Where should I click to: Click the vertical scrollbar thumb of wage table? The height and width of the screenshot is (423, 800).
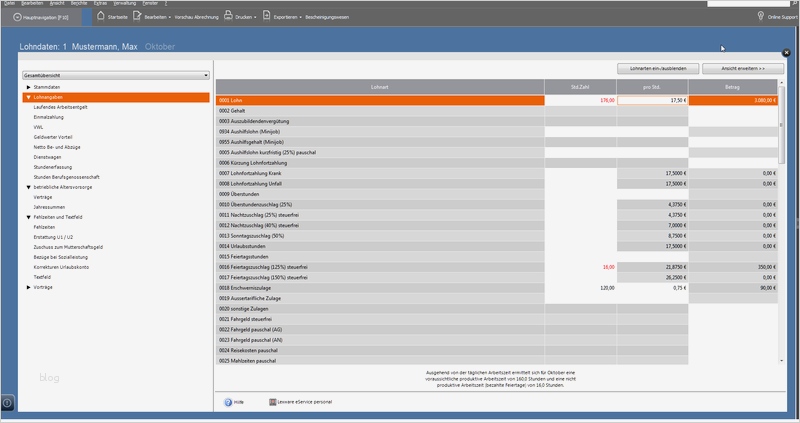(x=781, y=125)
